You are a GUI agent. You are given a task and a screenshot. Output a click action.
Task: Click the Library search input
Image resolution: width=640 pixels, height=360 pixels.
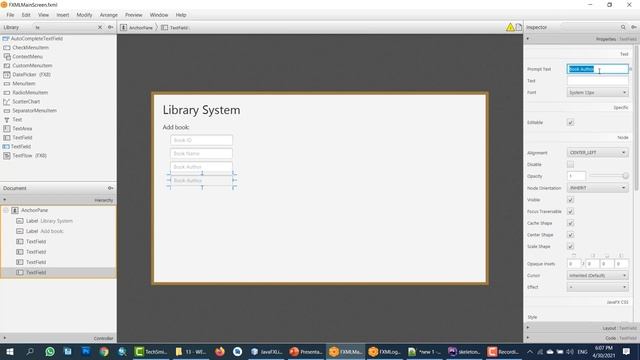[x=64, y=27]
